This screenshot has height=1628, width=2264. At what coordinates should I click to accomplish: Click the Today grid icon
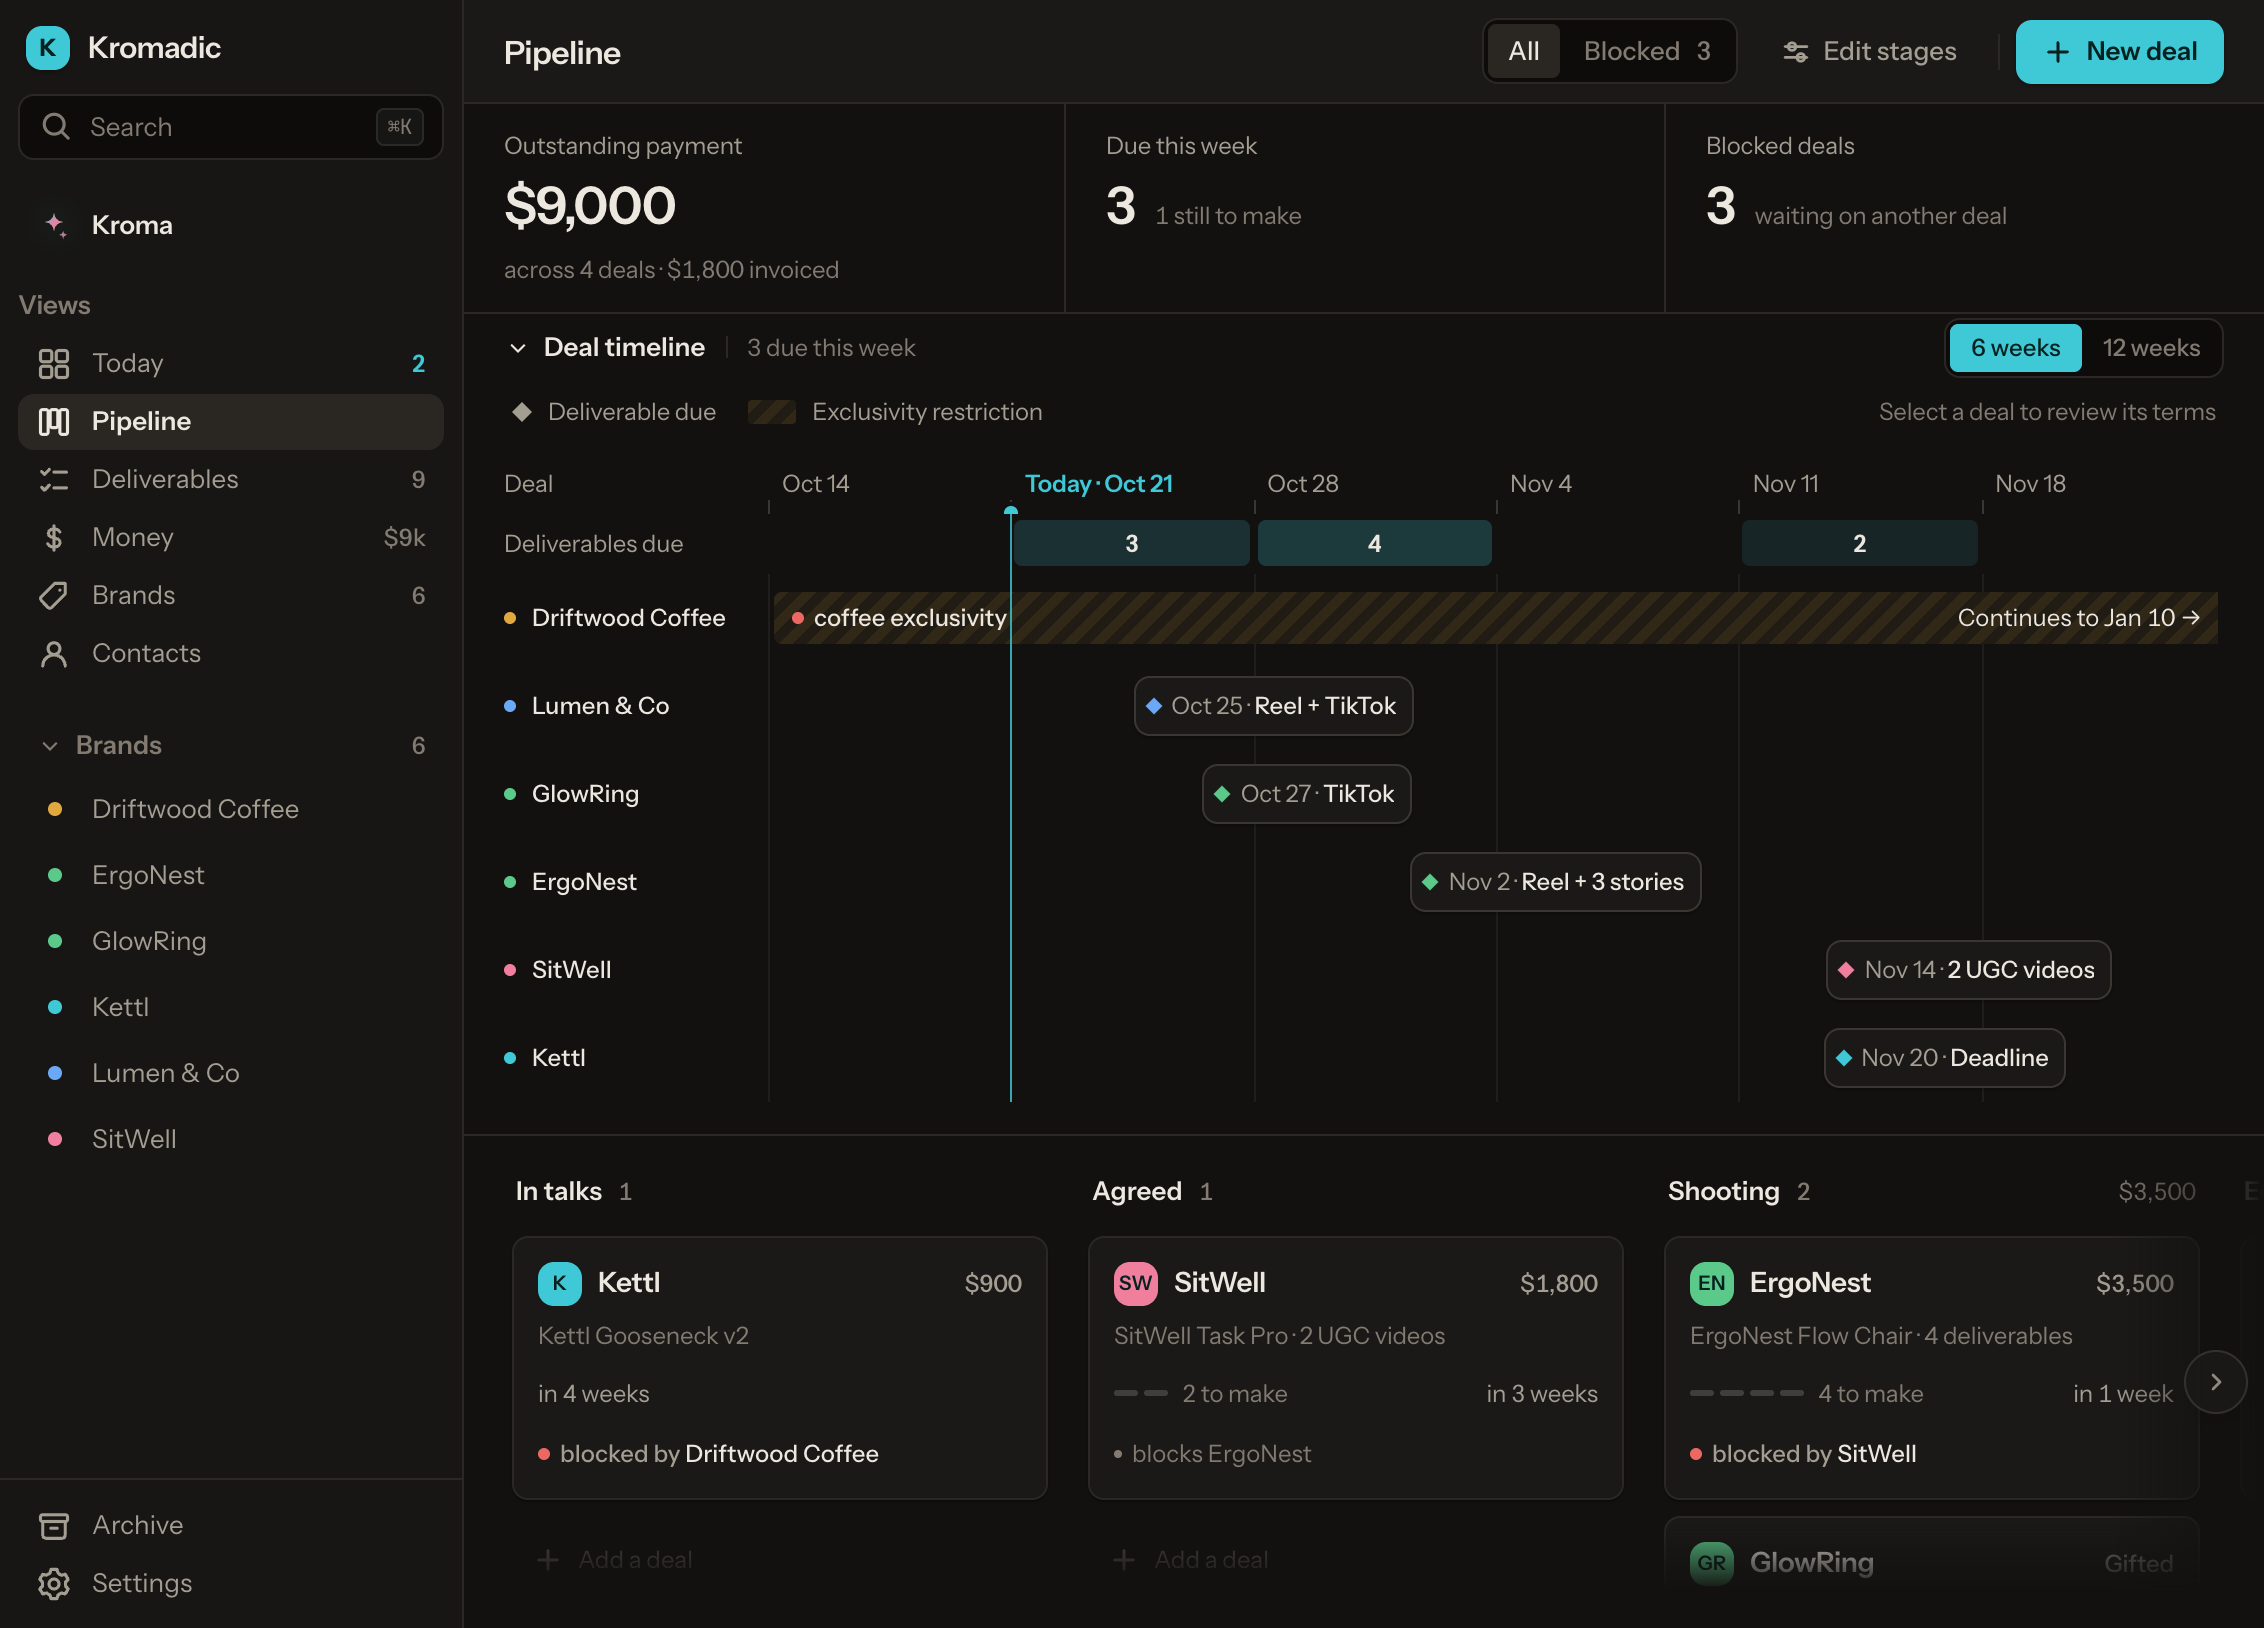click(x=54, y=363)
